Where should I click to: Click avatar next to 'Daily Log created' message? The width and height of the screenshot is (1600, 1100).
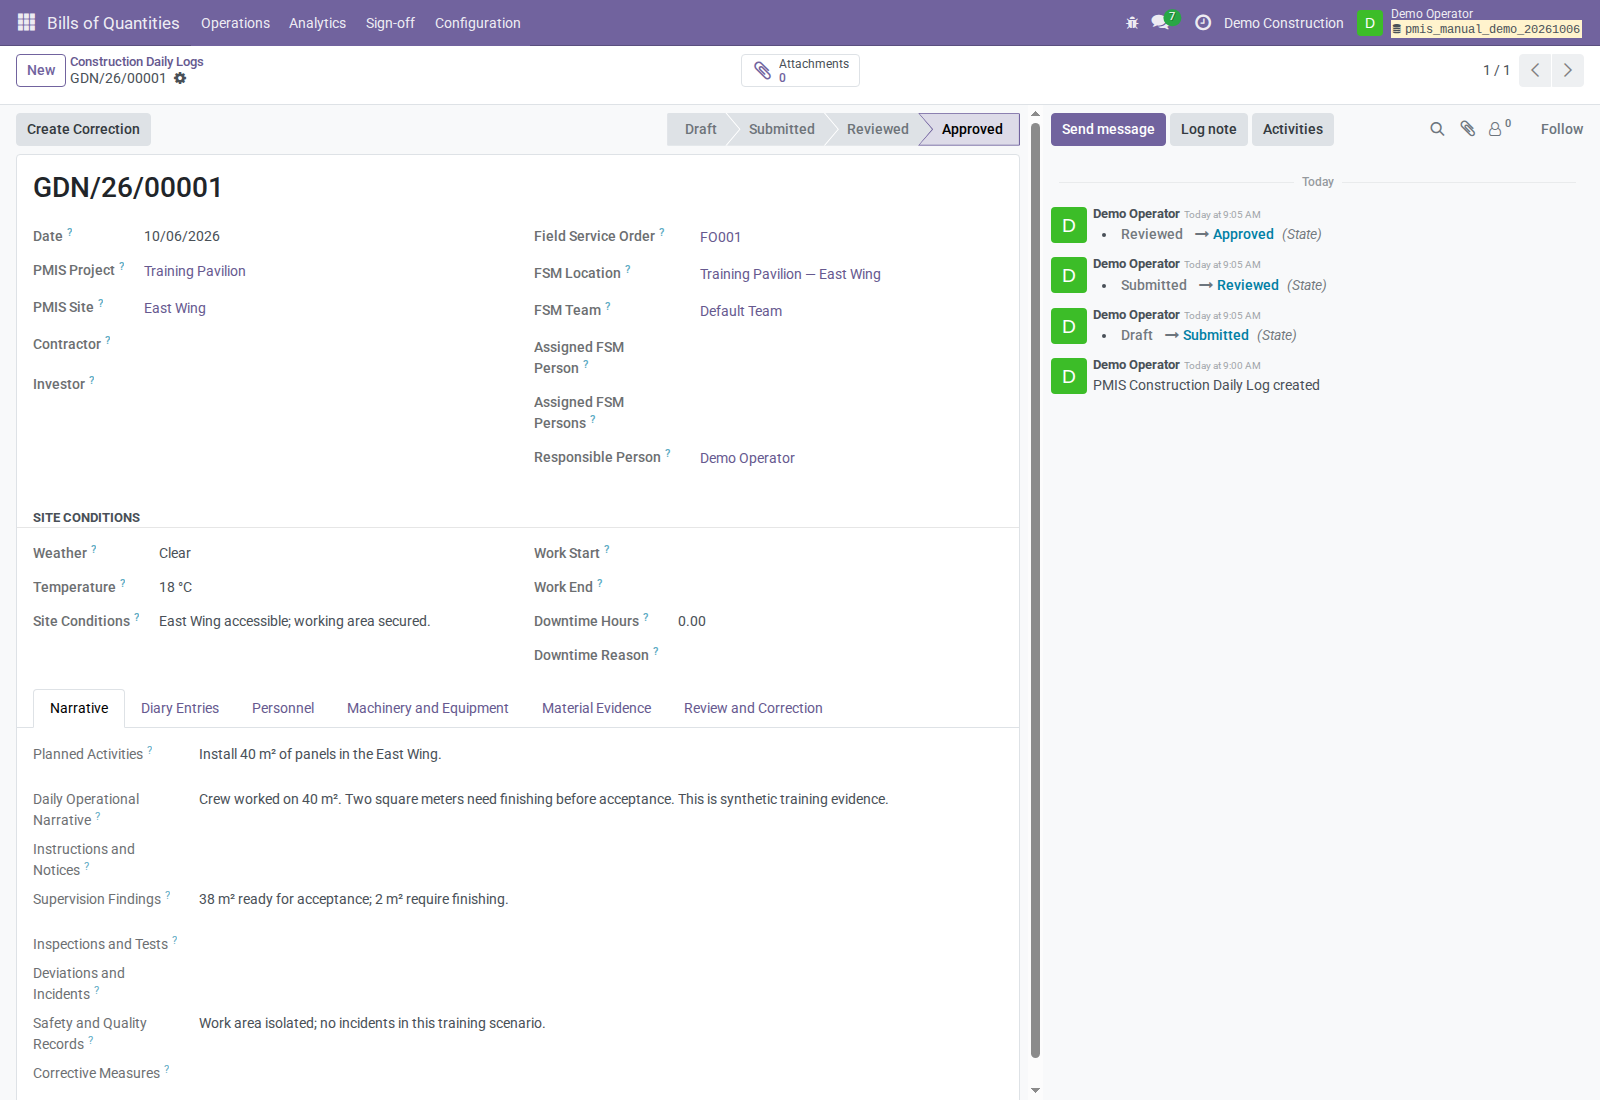tap(1069, 376)
